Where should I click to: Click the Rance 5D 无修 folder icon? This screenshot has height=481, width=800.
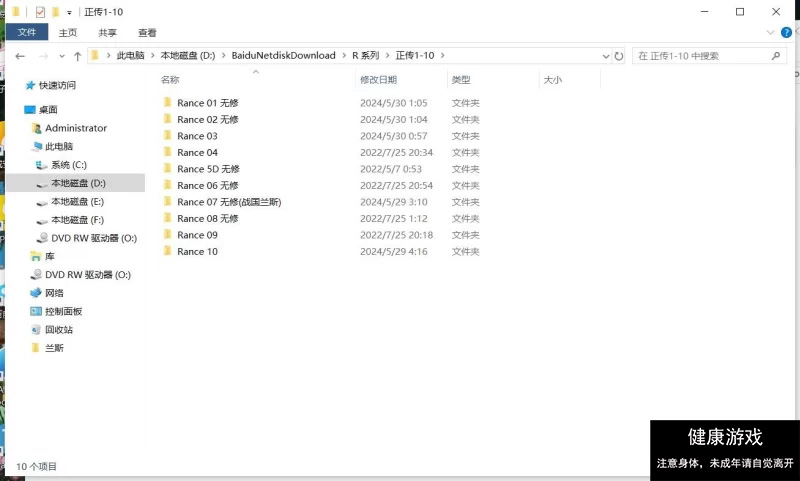click(167, 168)
